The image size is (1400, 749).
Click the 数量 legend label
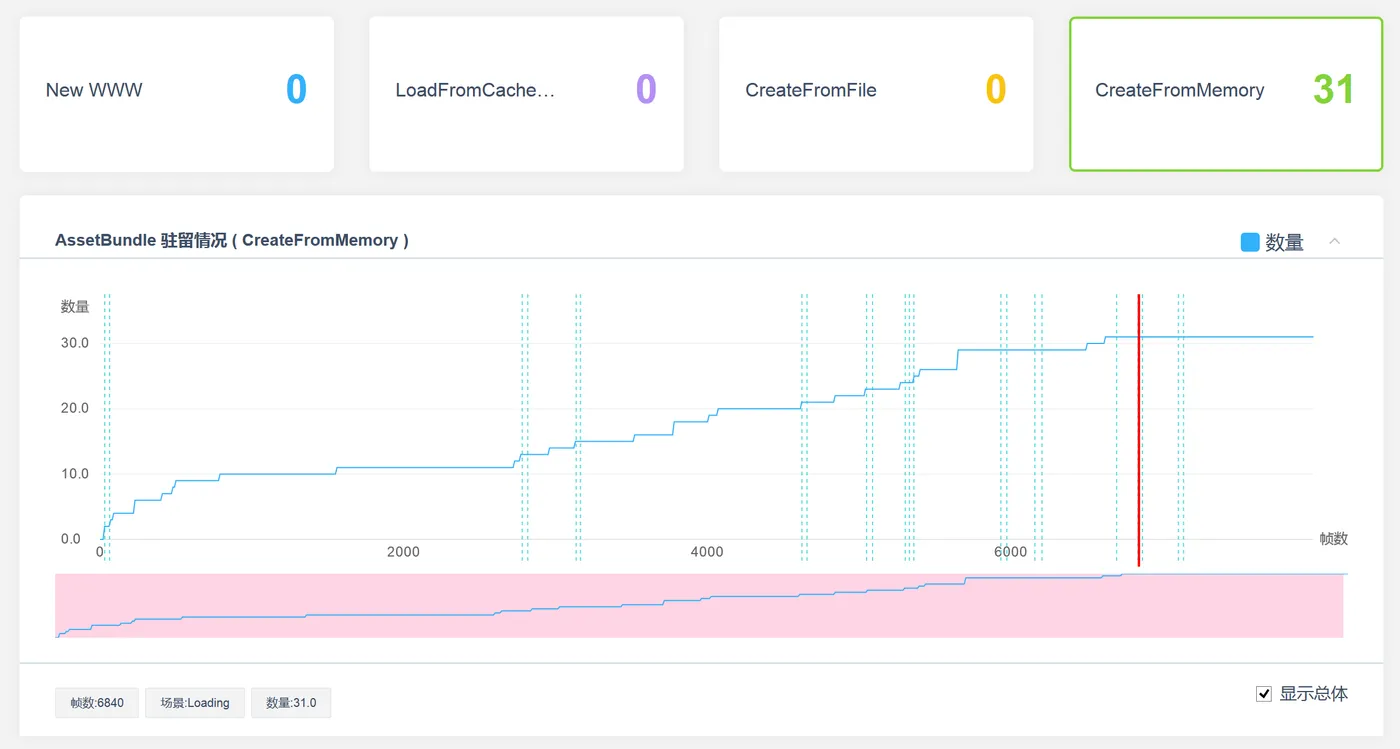coord(1285,242)
